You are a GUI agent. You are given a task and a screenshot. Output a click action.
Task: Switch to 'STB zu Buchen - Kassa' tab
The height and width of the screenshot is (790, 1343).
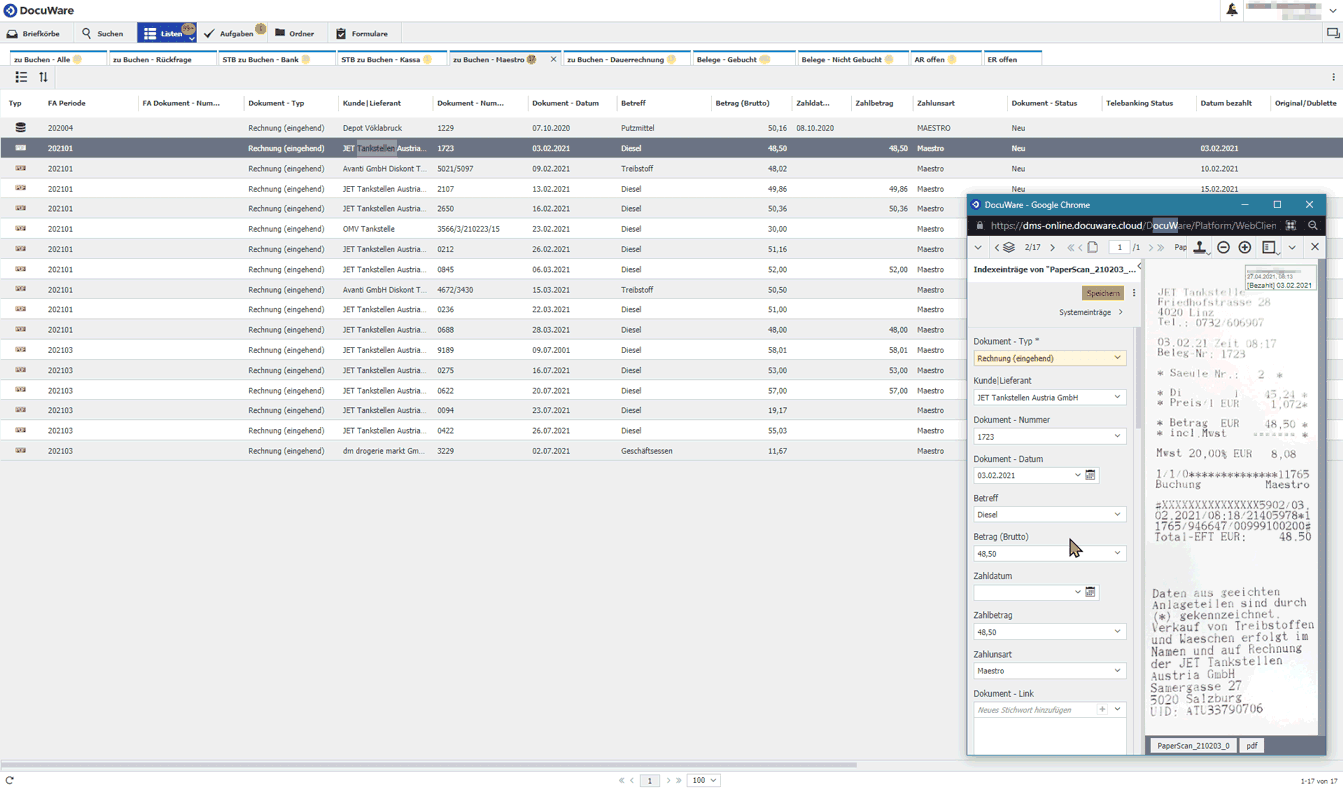tap(391, 60)
